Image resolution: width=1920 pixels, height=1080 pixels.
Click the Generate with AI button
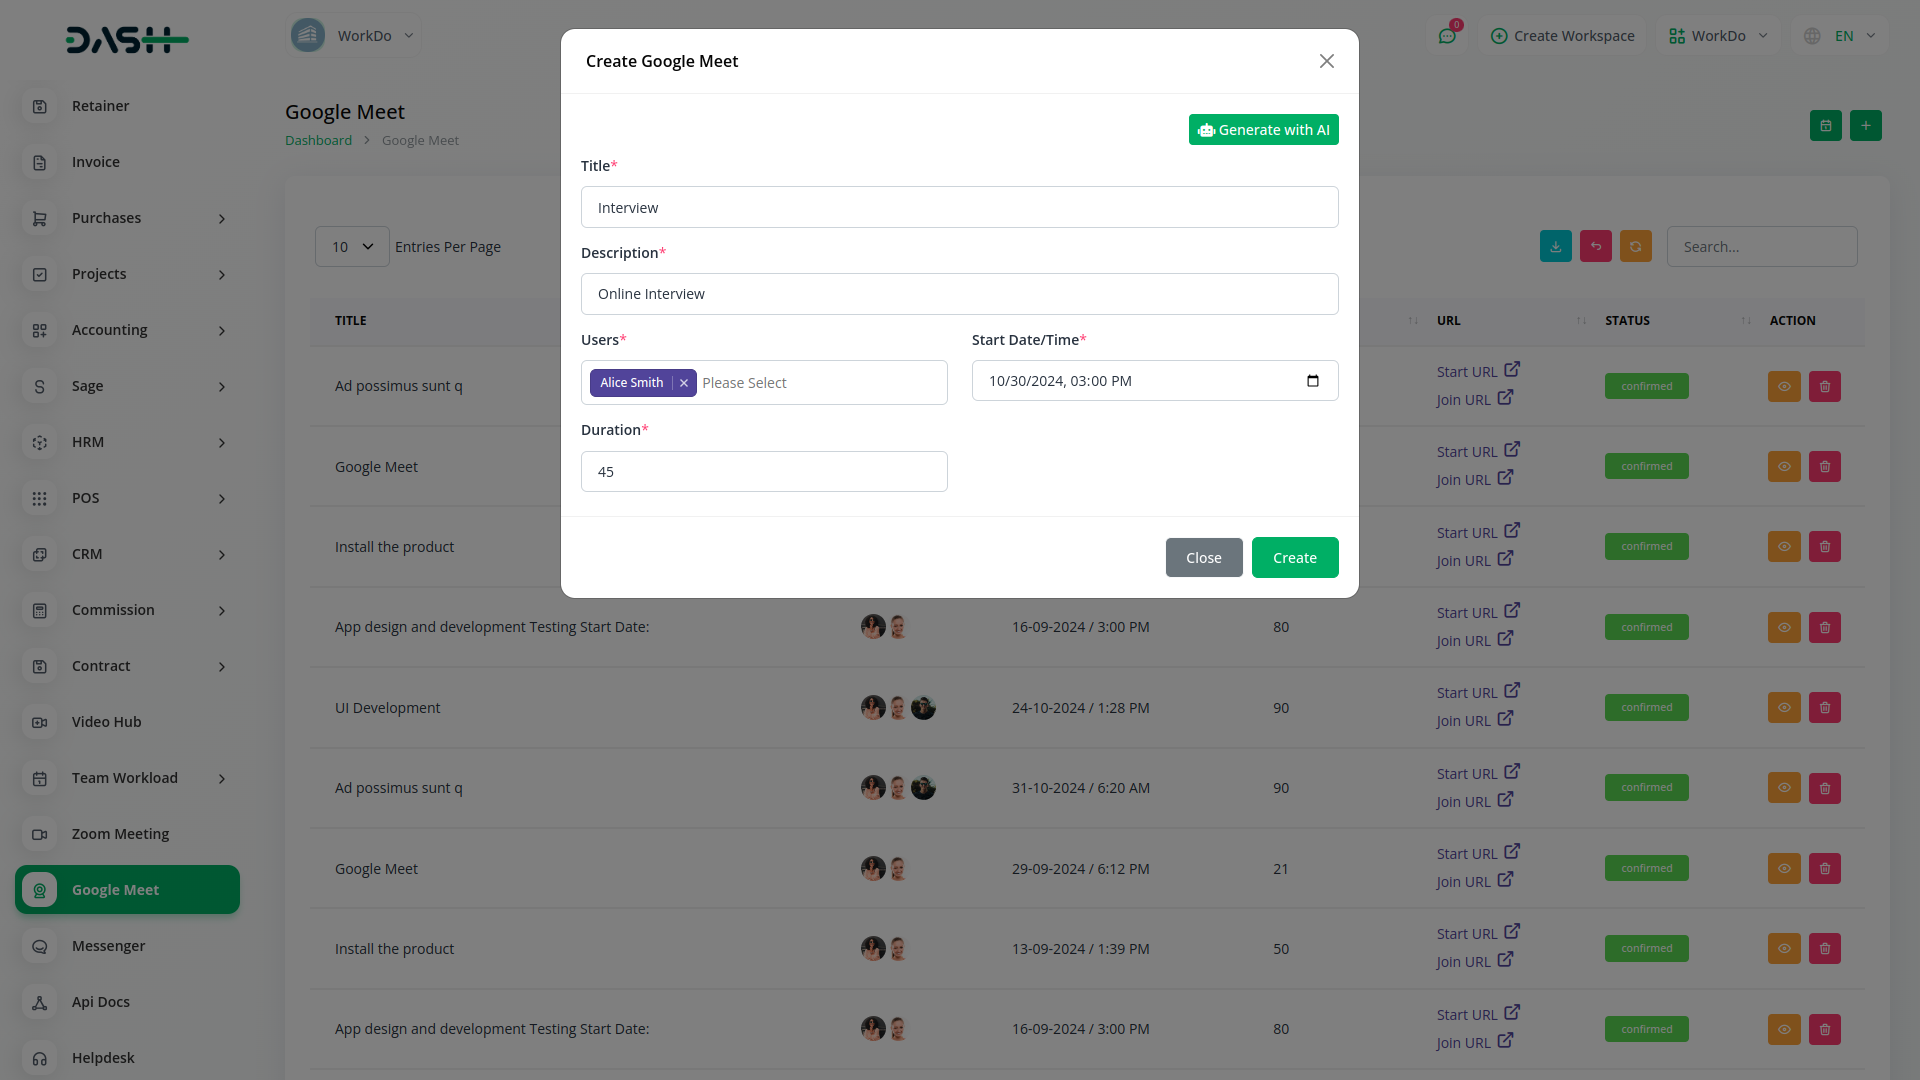tap(1263, 130)
